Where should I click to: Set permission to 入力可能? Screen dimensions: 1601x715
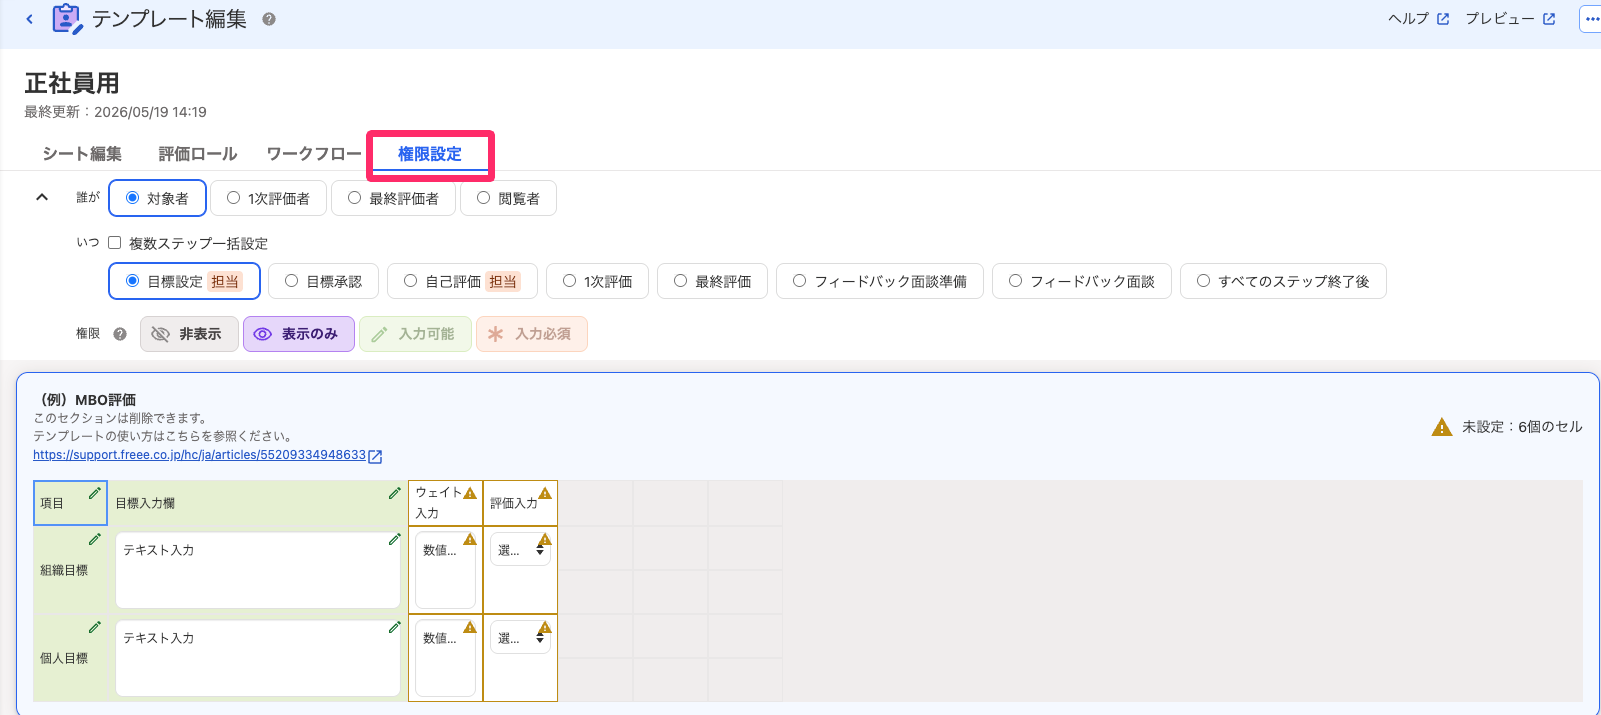[x=415, y=334]
